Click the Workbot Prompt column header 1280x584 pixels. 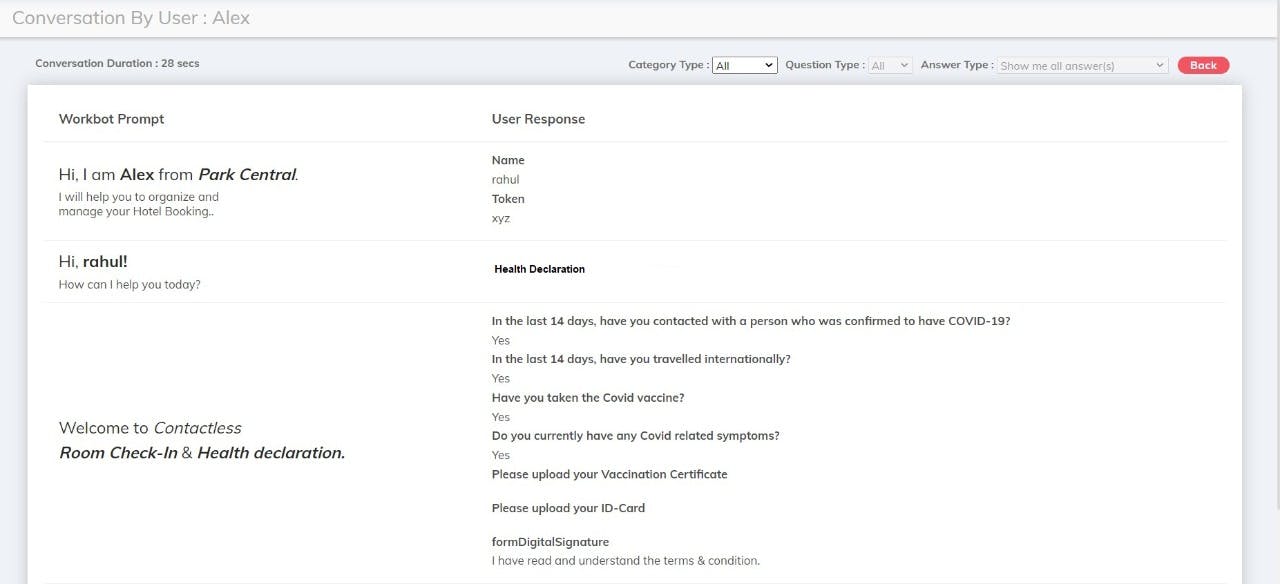[111, 119]
